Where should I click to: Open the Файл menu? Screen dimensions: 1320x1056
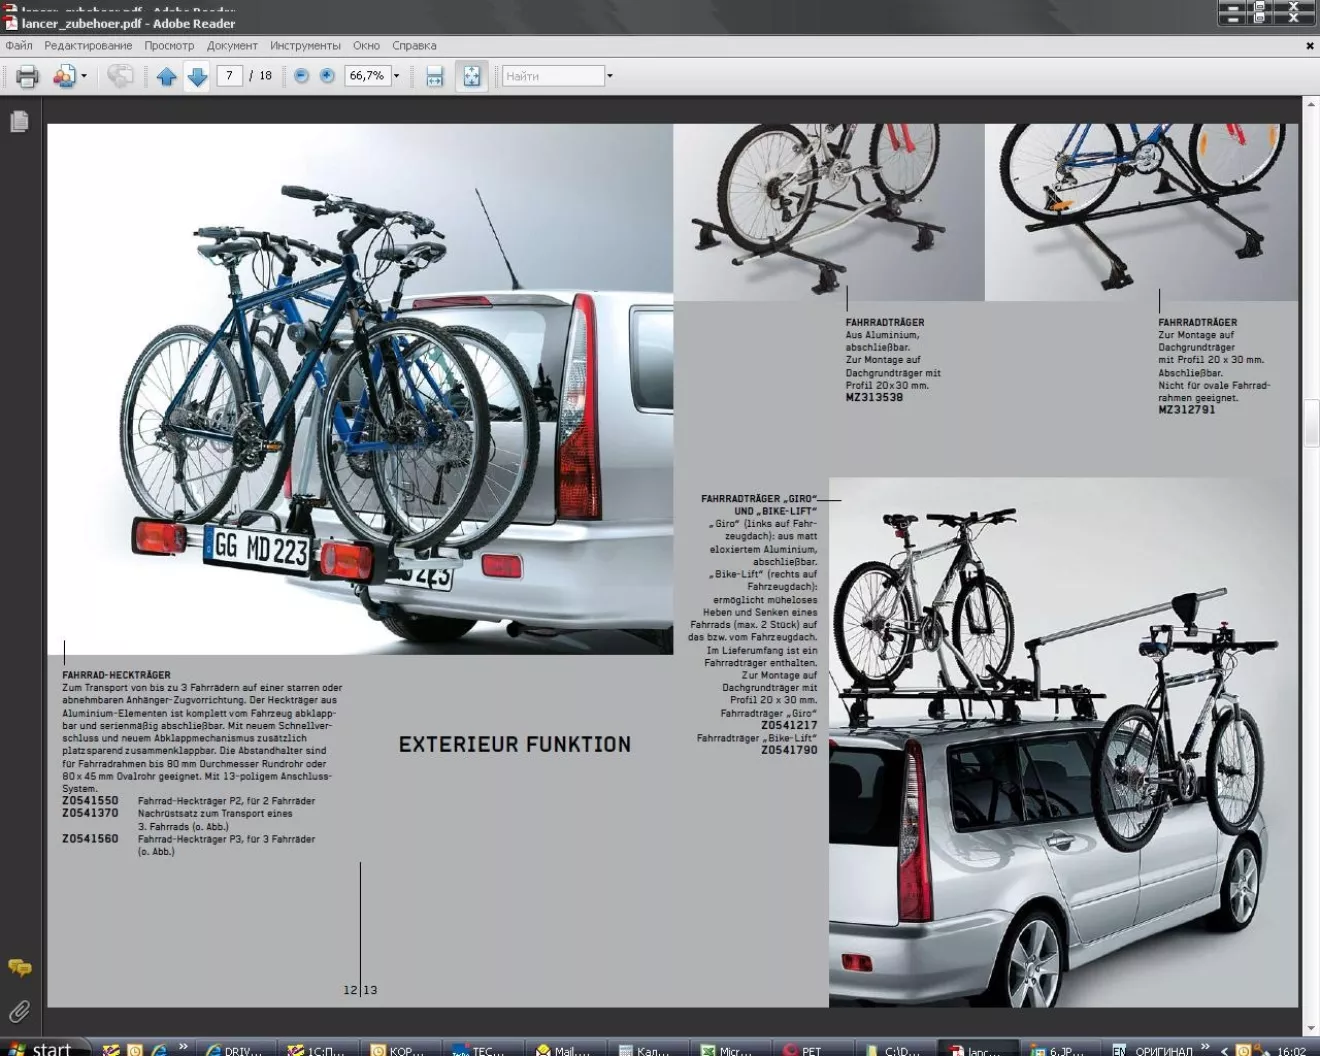tap(19, 46)
